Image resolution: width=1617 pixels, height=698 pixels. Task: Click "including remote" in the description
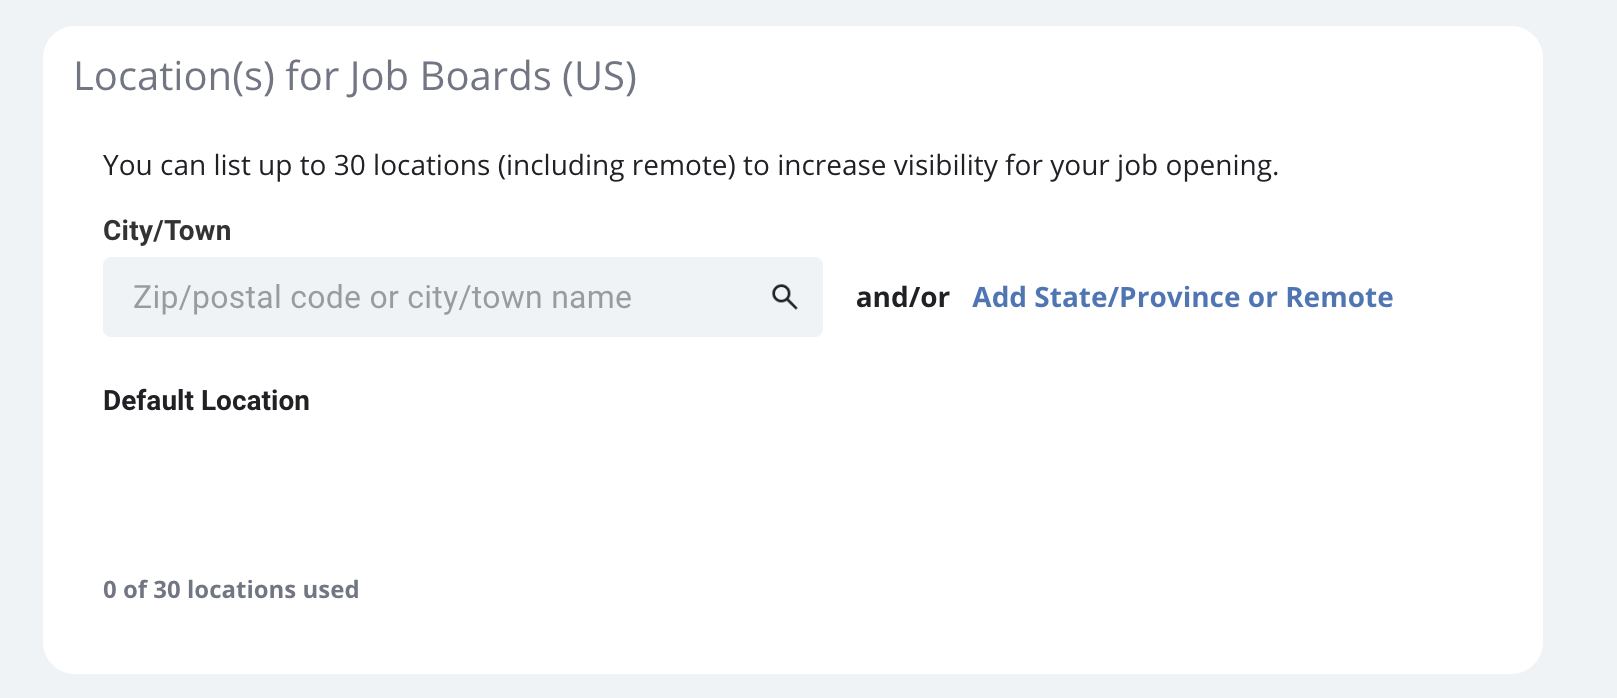pos(620,165)
